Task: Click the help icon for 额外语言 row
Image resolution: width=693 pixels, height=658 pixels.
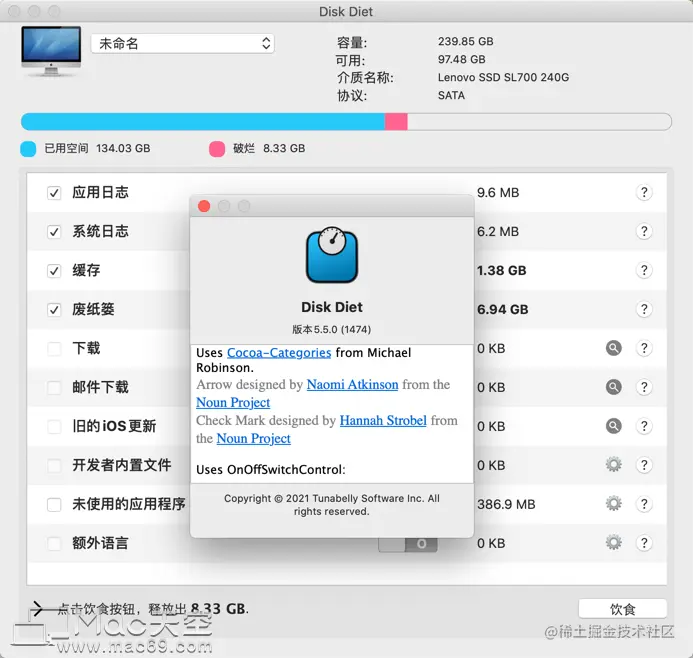Action: (x=644, y=543)
